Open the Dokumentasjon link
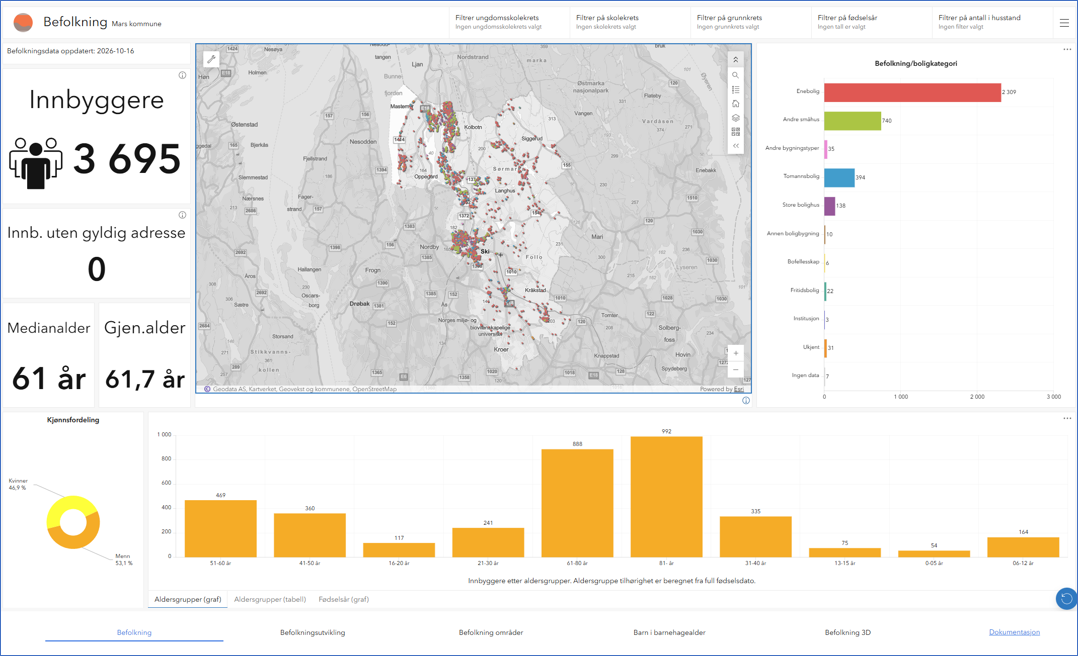 click(x=1014, y=633)
